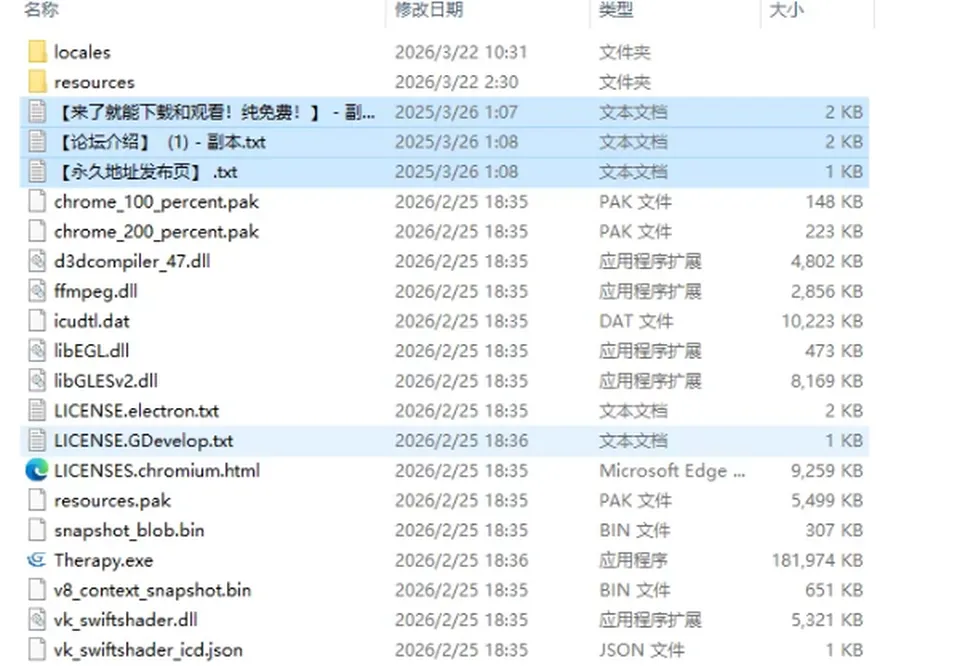Click the d3dcompiler_47.dll file icon
Screen dimensions: 960x666
click(37, 261)
